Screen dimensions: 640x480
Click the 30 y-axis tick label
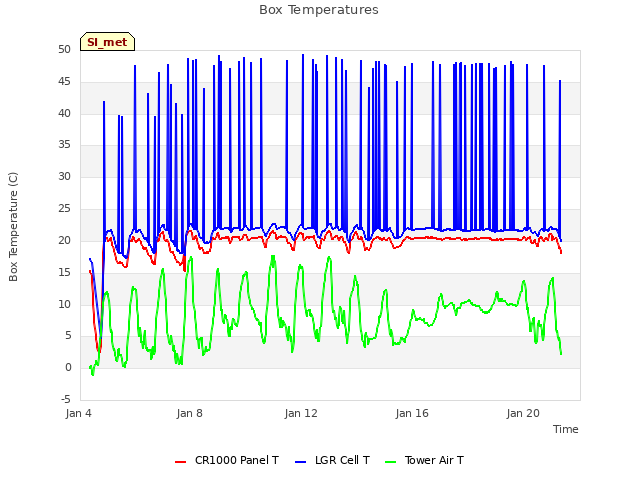click(64, 177)
